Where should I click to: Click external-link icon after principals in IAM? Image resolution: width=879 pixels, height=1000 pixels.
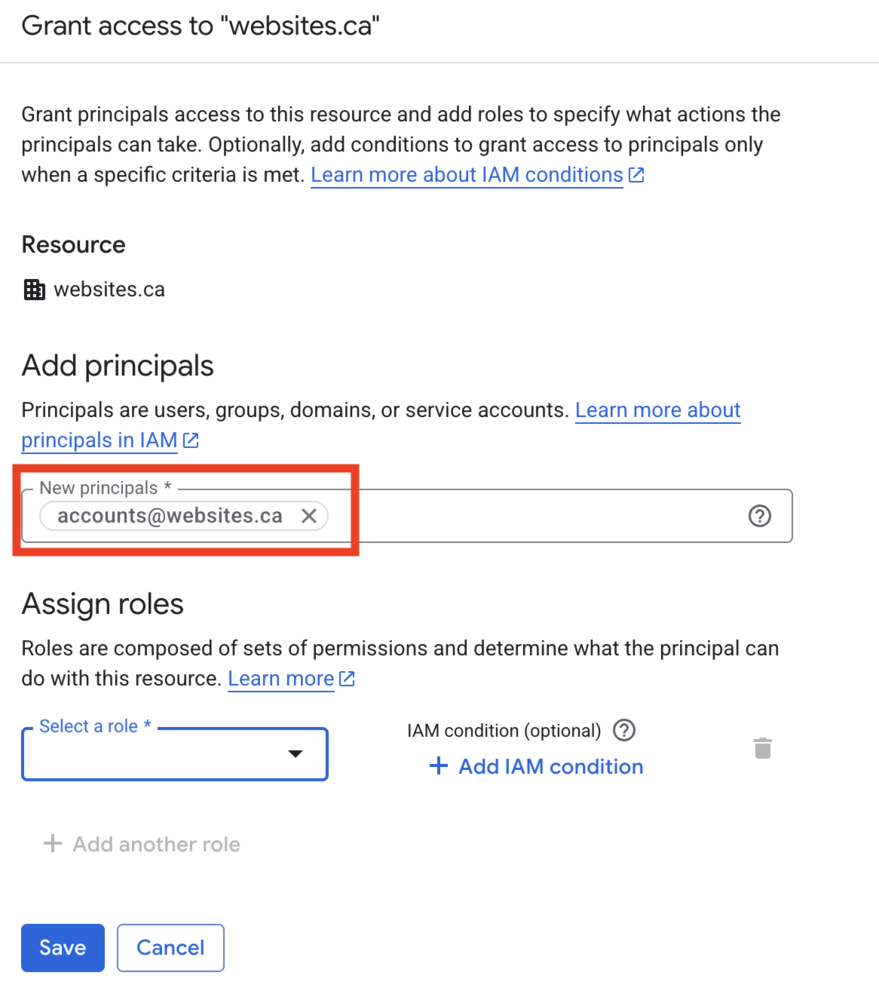tap(191, 440)
